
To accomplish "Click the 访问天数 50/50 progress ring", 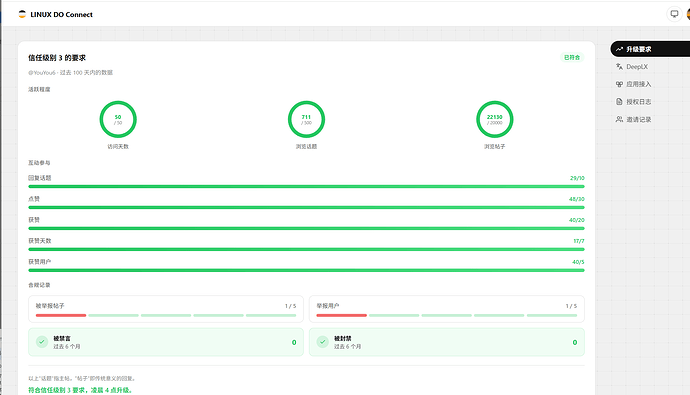I will tap(118, 119).
